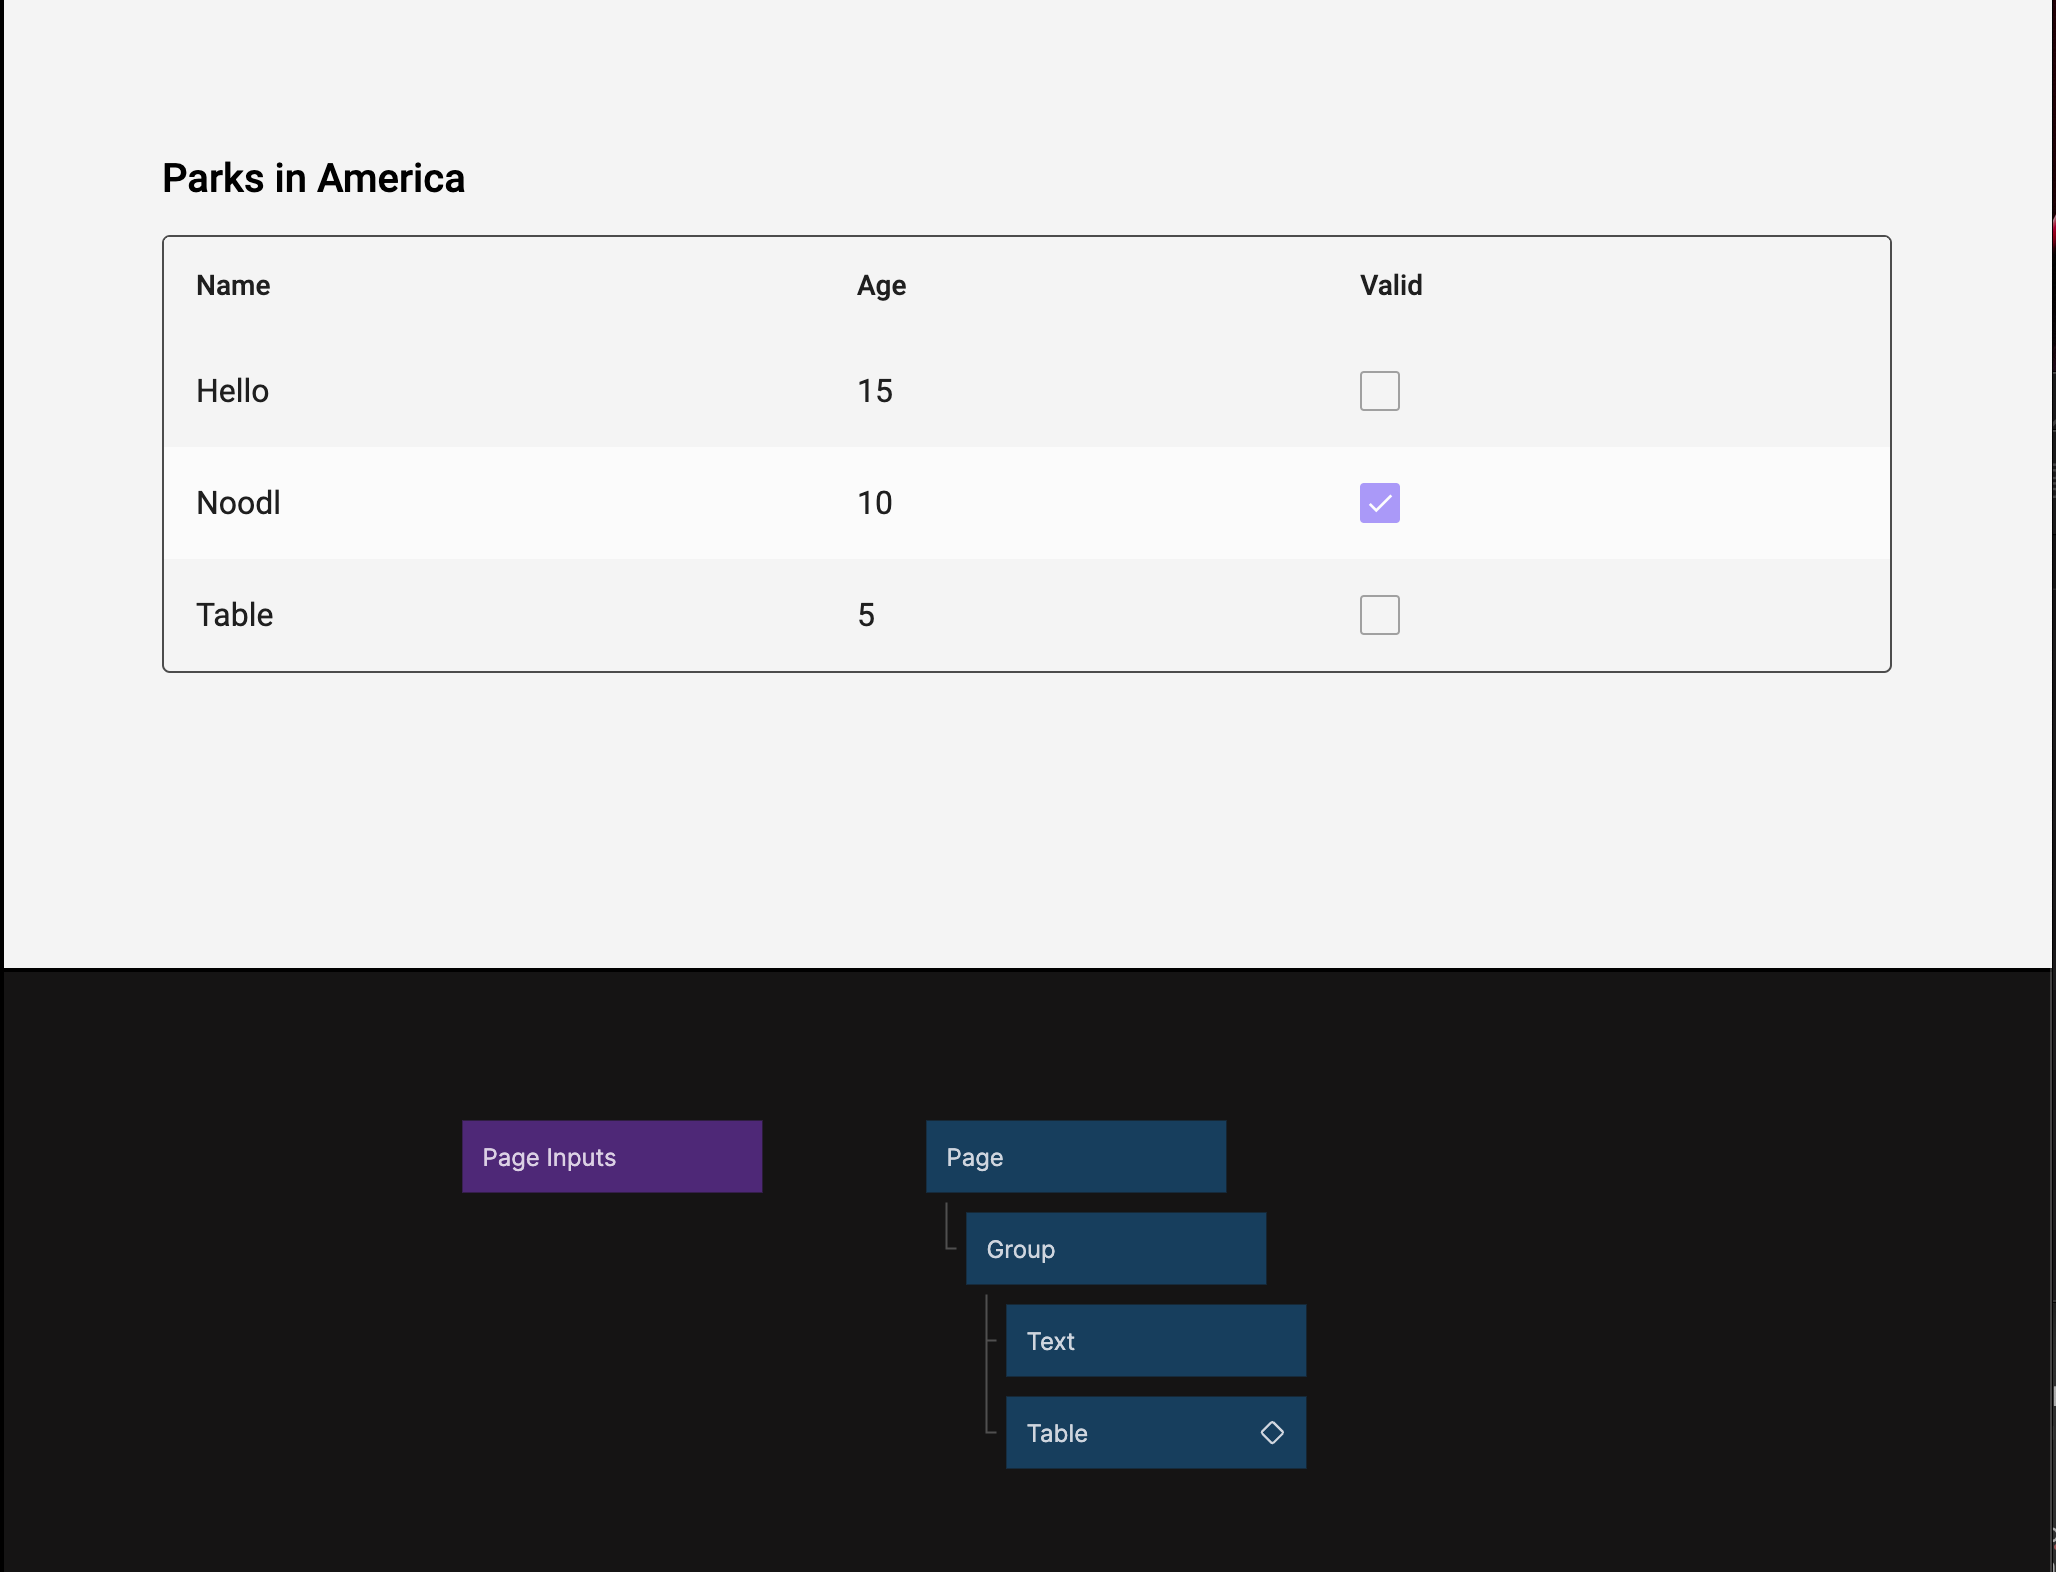This screenshot has height=1572, width=2056.
Task: Click the Age column header
Action: (881, 286)
